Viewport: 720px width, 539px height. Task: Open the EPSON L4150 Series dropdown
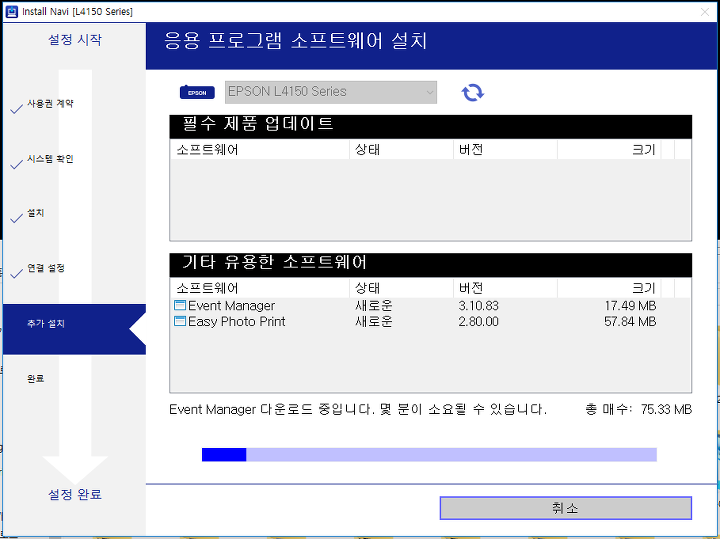point(331,92)
